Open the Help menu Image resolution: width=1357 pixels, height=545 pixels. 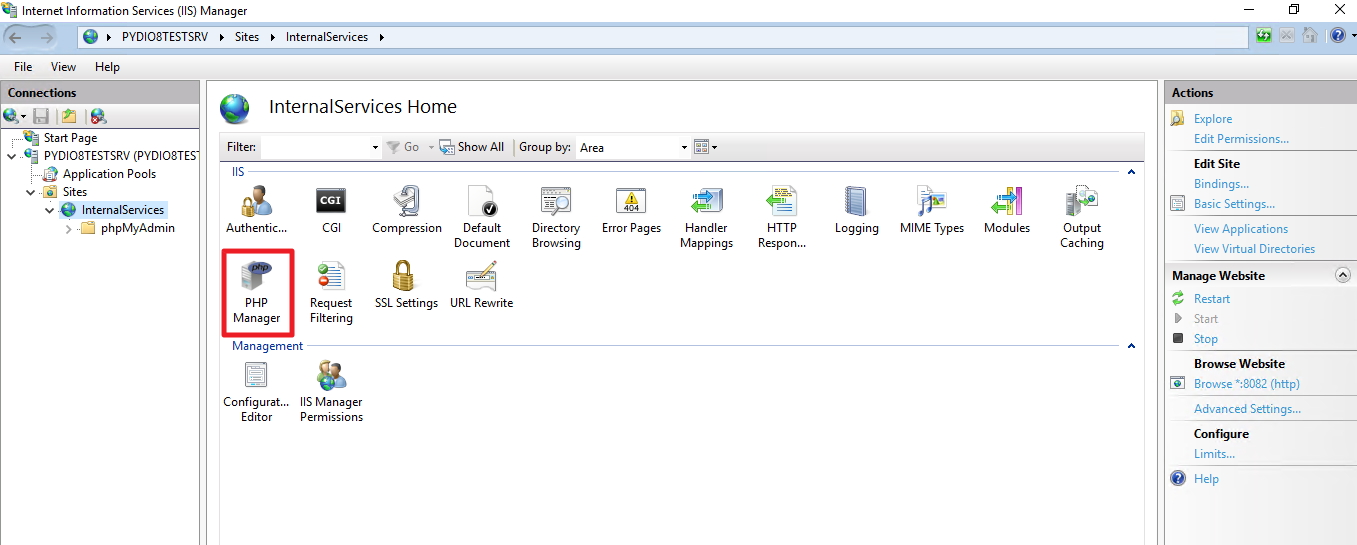(x=107, y=67)
